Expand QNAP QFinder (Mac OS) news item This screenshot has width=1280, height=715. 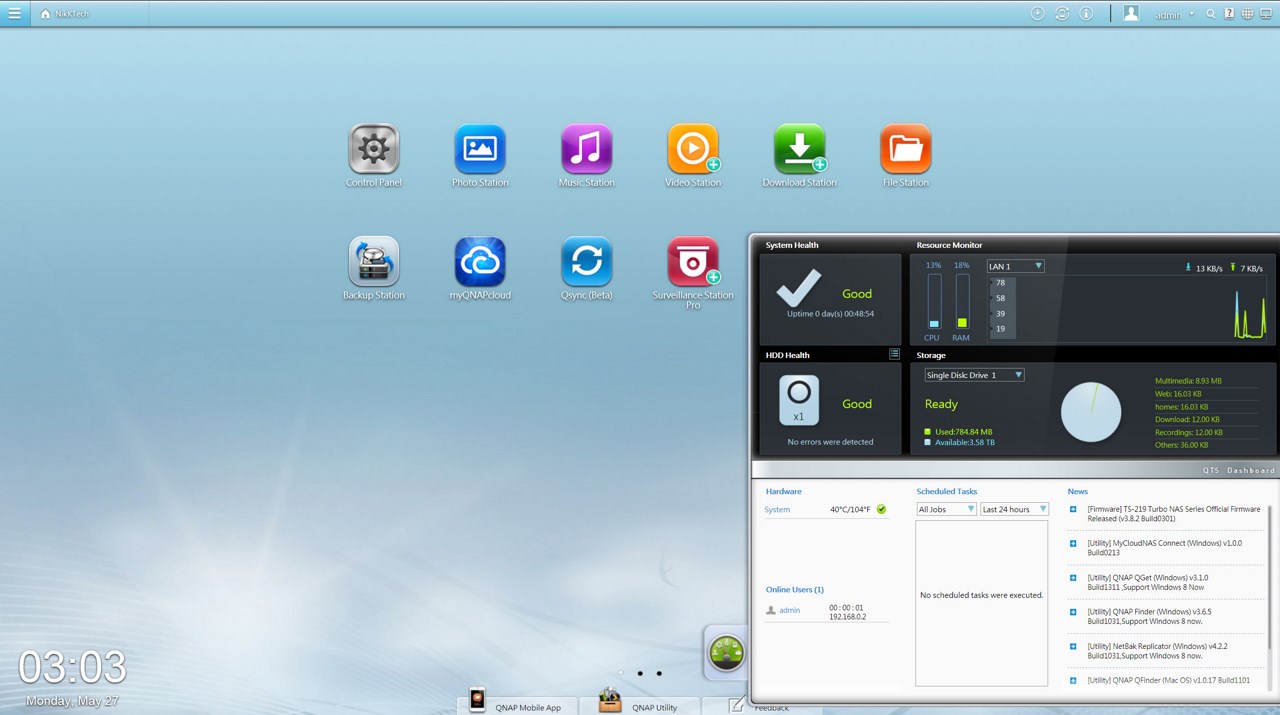[x=1073, y=680]
